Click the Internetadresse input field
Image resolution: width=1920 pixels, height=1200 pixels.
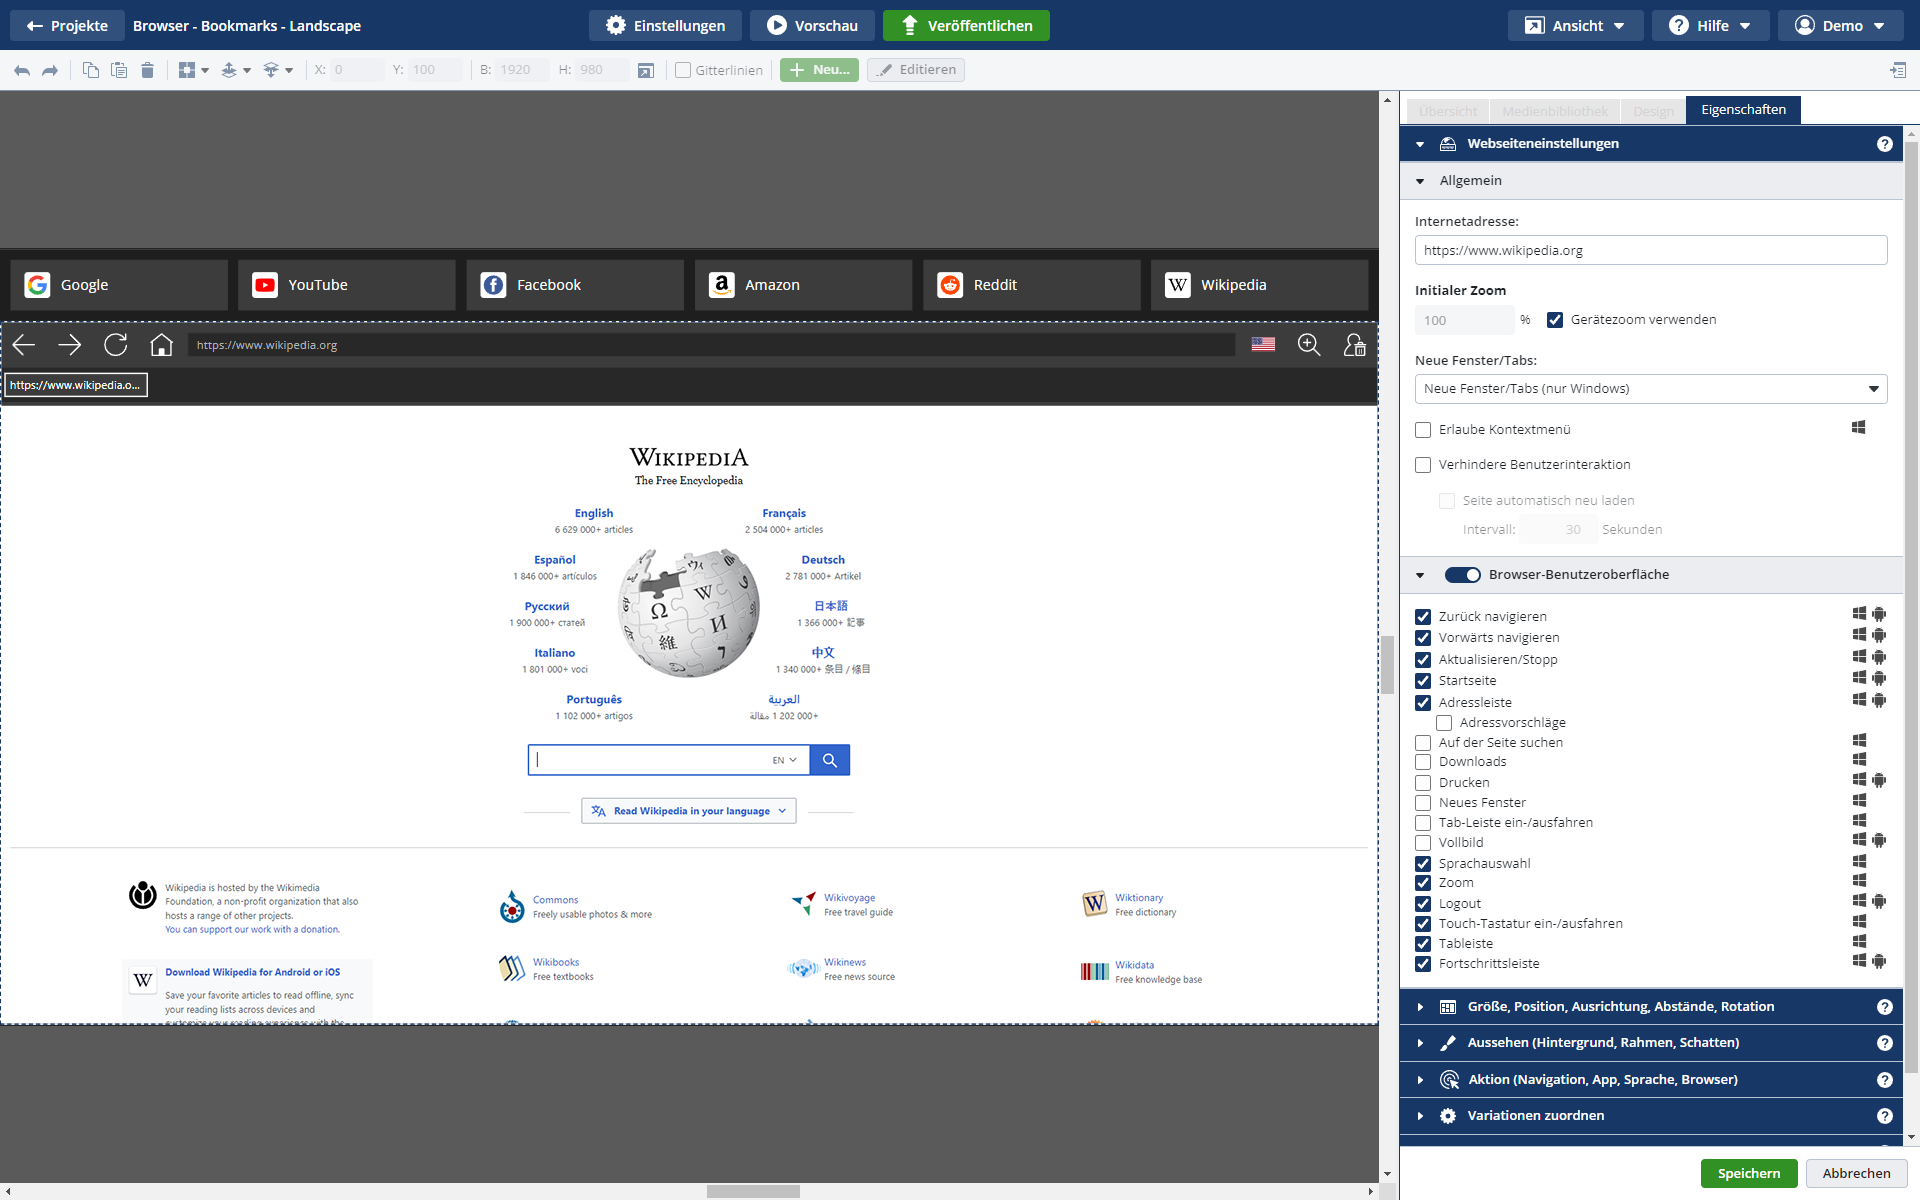click(1650, 251)
